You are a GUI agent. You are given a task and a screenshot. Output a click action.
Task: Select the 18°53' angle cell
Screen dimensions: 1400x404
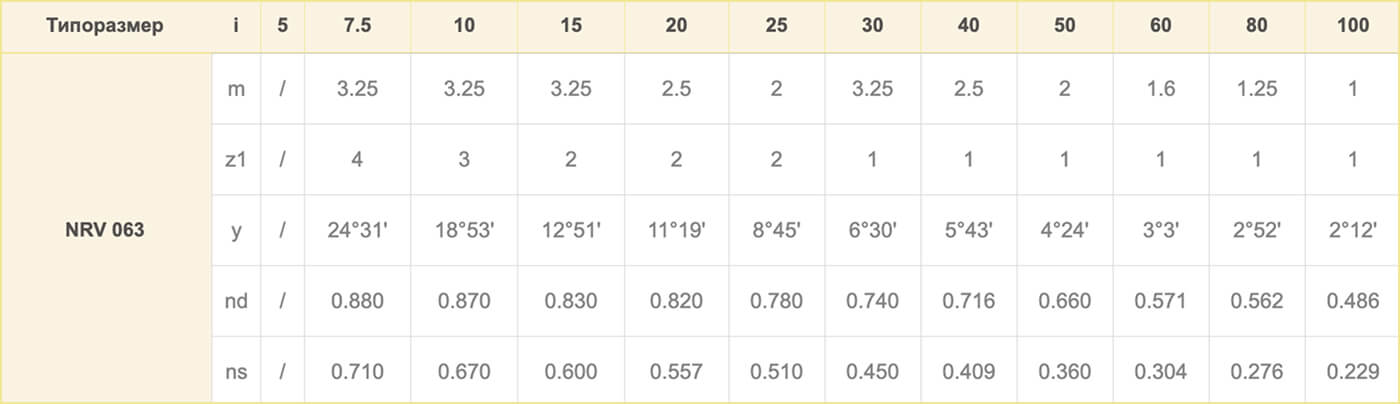[x=464, y=230]
